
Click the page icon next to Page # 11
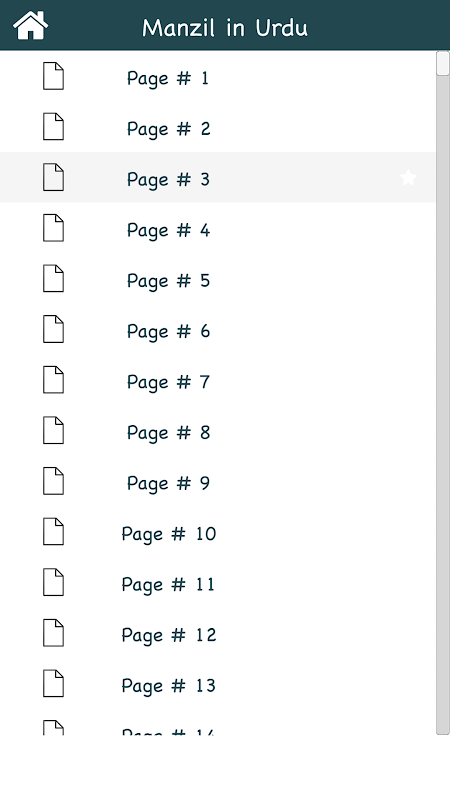click(53, 582)
